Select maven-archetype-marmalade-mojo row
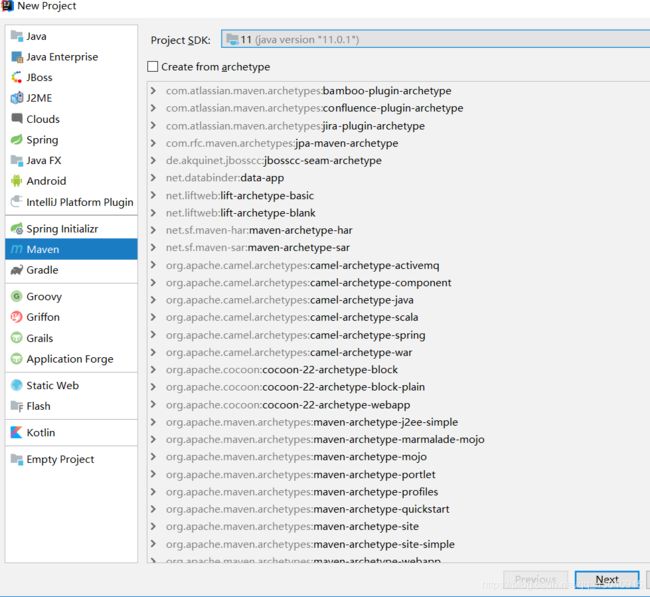The image size is (650, 597). coord(399,439)
